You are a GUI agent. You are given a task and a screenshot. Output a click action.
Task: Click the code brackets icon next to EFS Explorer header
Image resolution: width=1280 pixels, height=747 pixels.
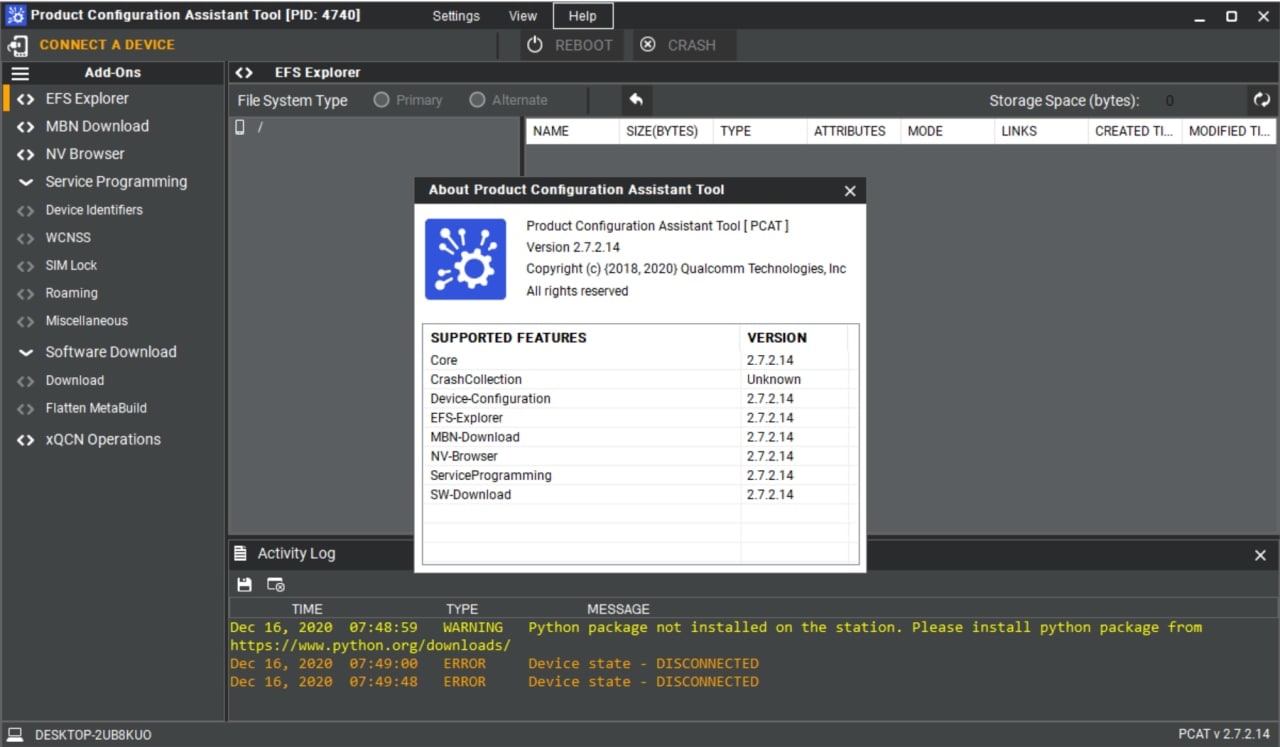[244, 73]
